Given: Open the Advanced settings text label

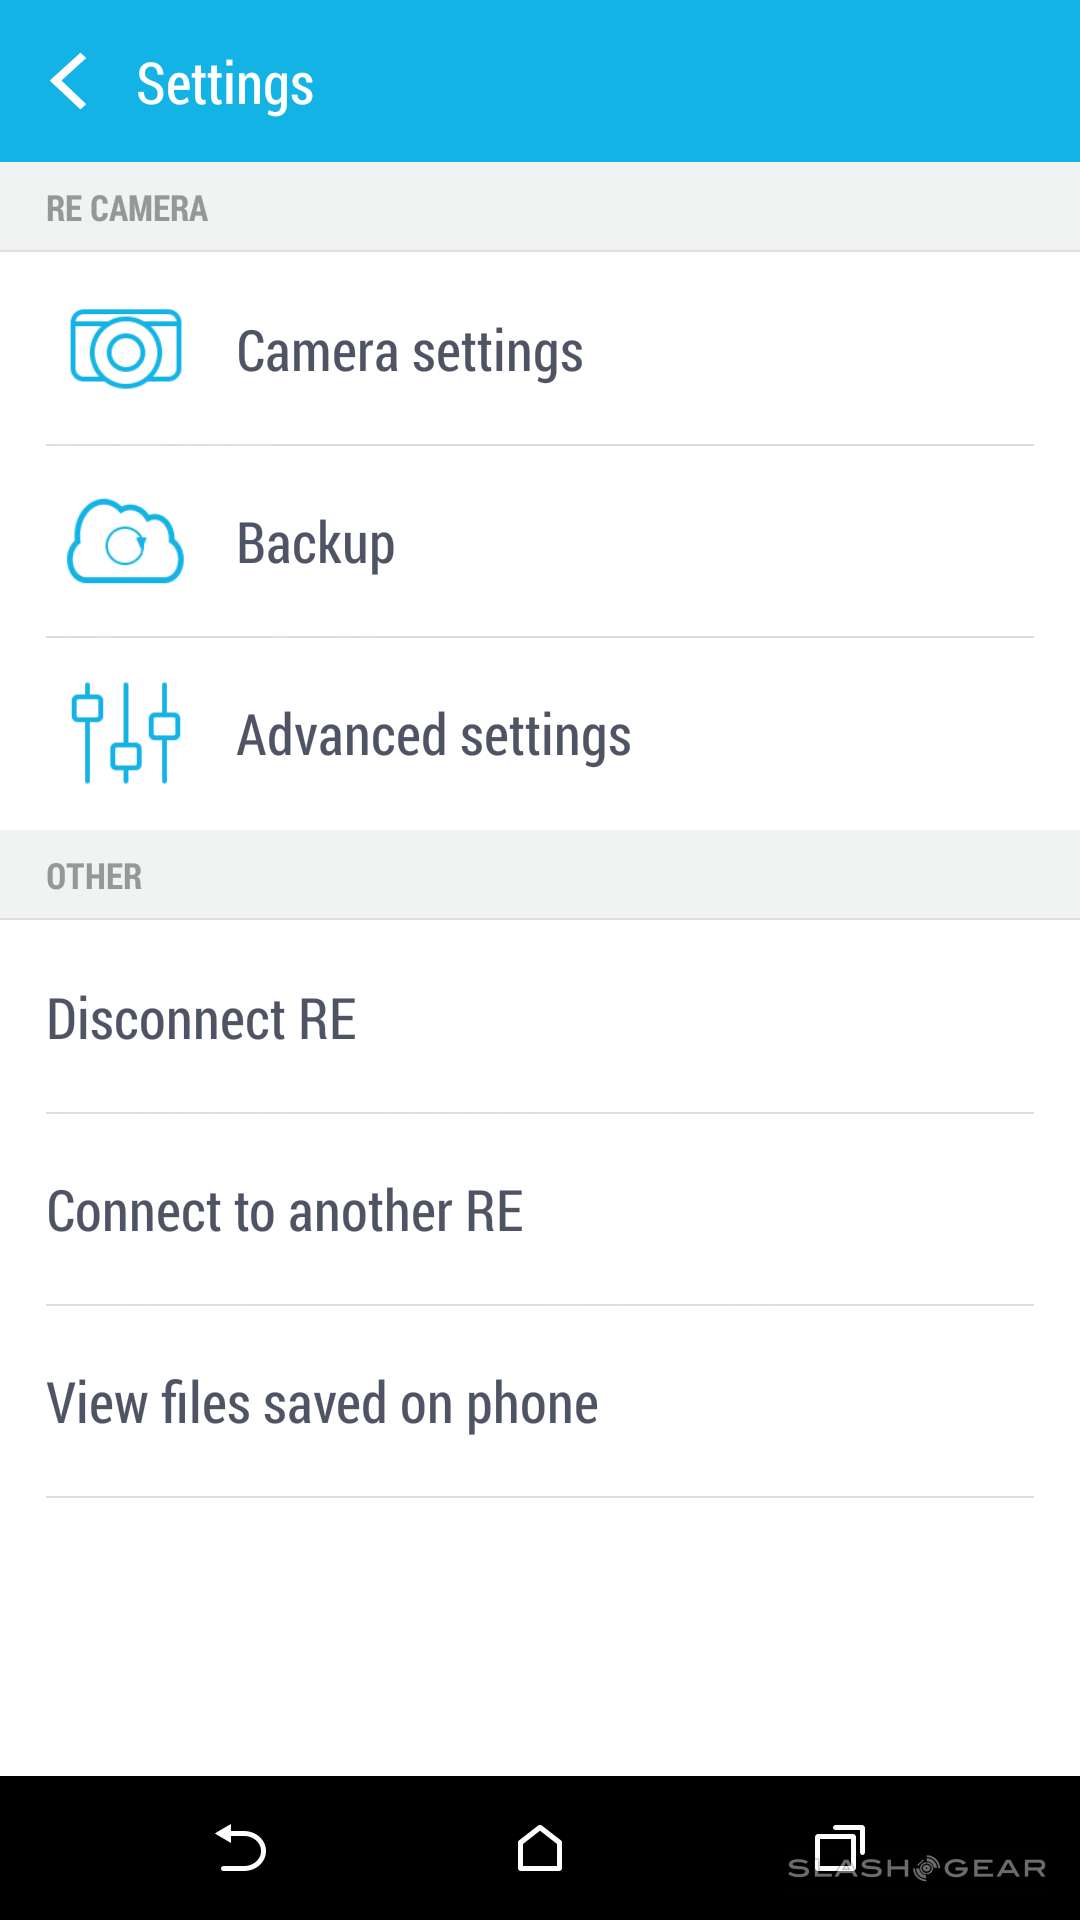Looking at the screenshot, I should coord(433,735).
